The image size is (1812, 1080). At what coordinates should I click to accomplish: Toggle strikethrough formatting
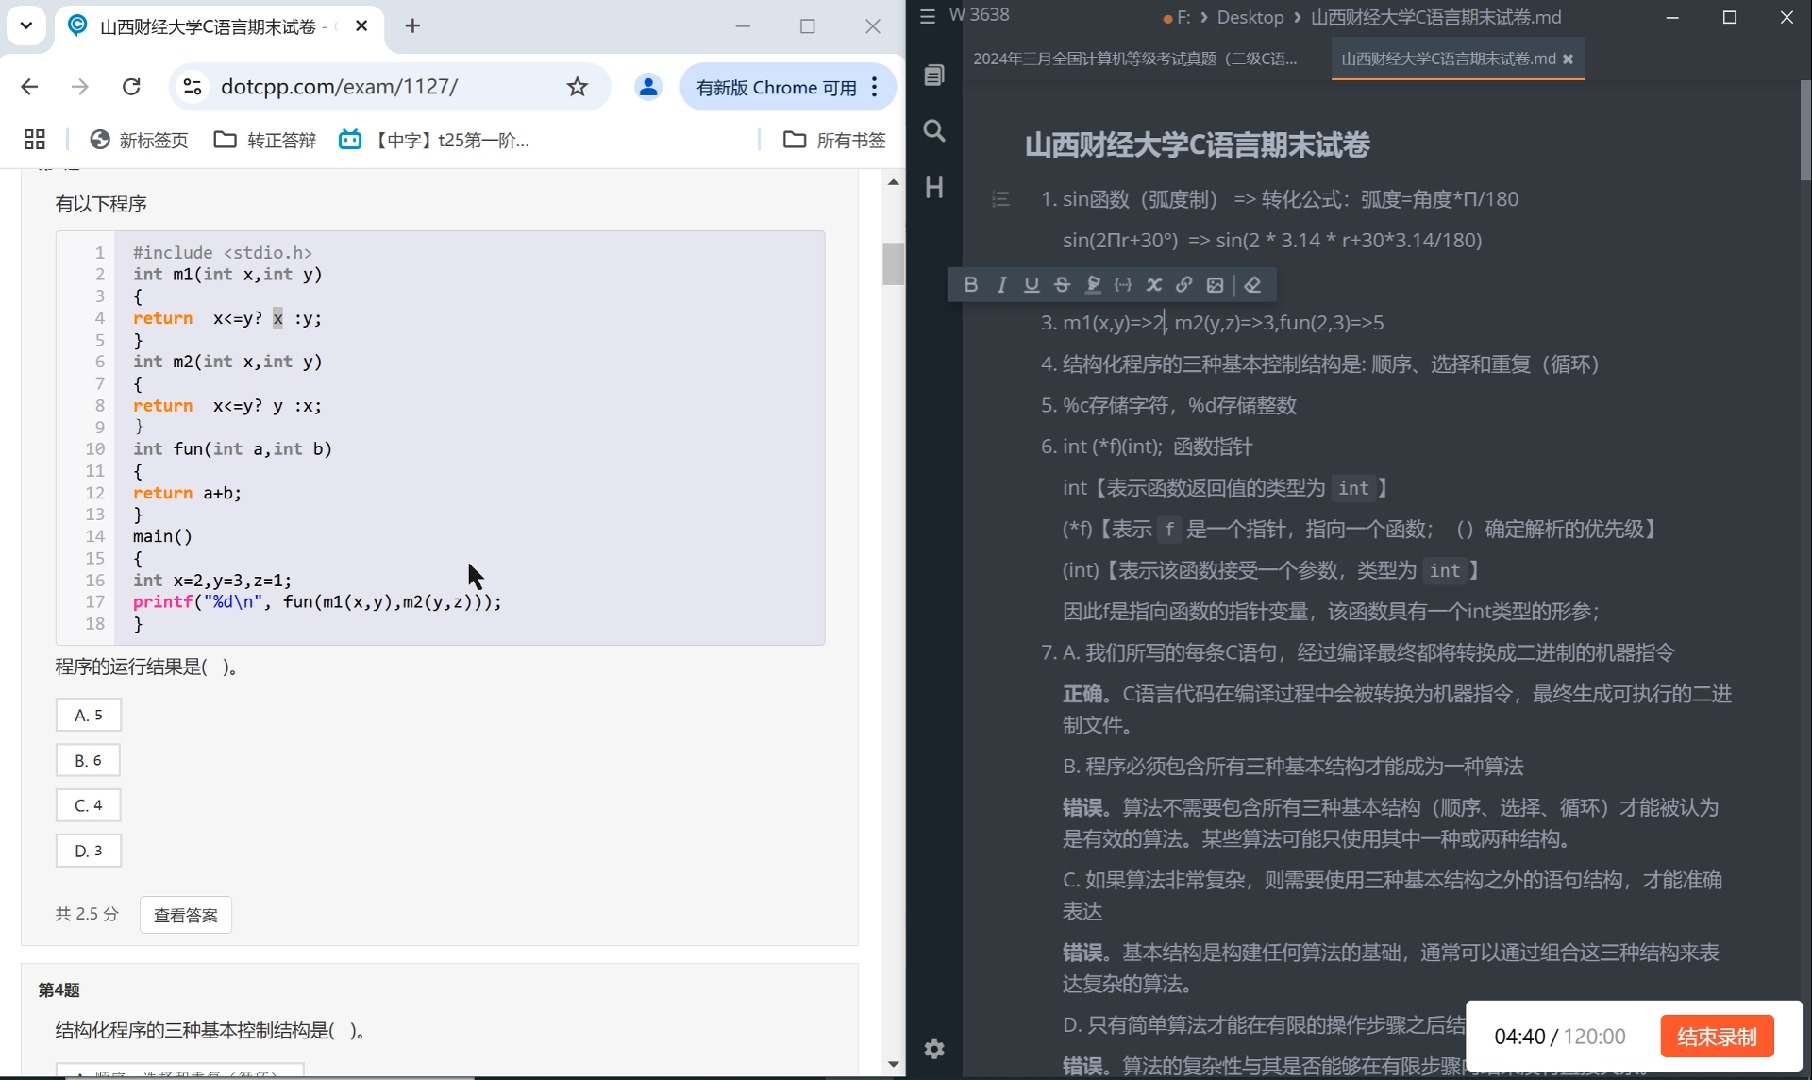coord(1061,285)
